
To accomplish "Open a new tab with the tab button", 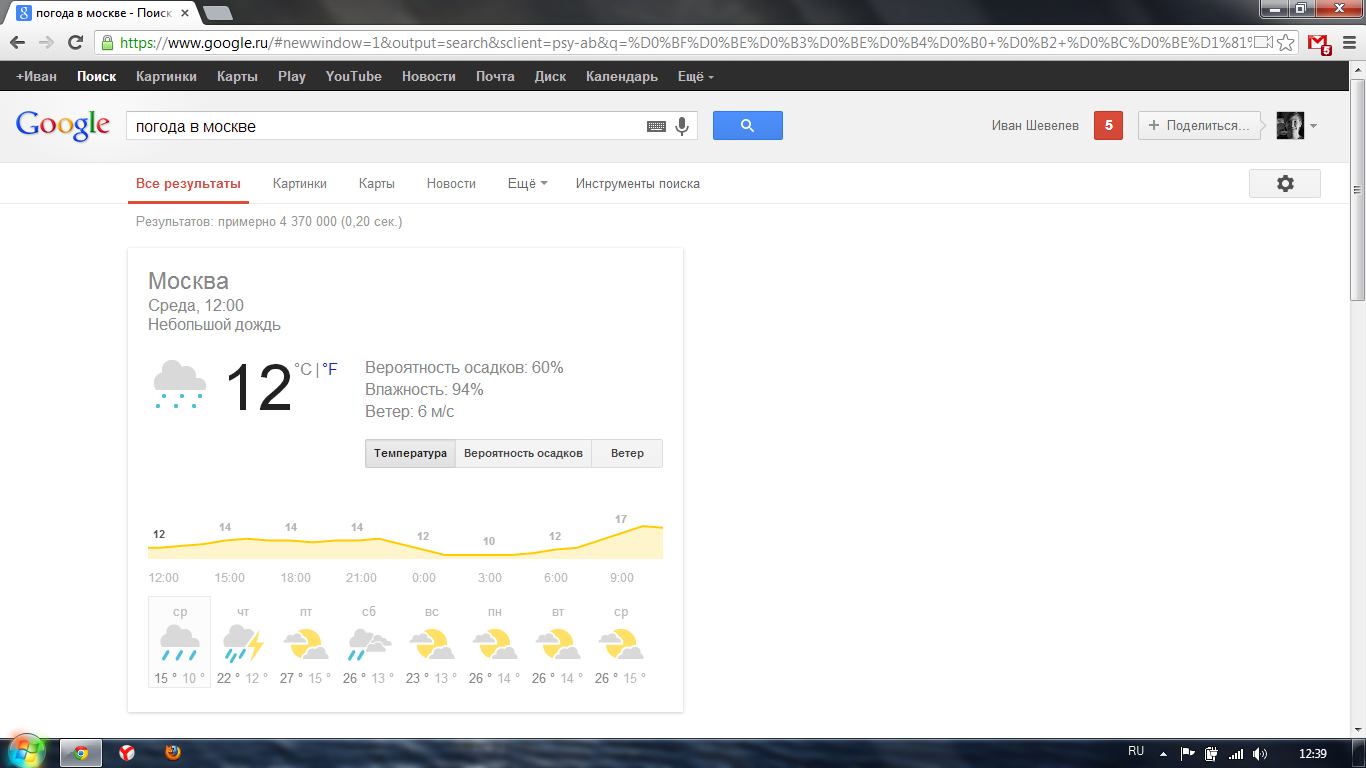I will coord(218,13).
